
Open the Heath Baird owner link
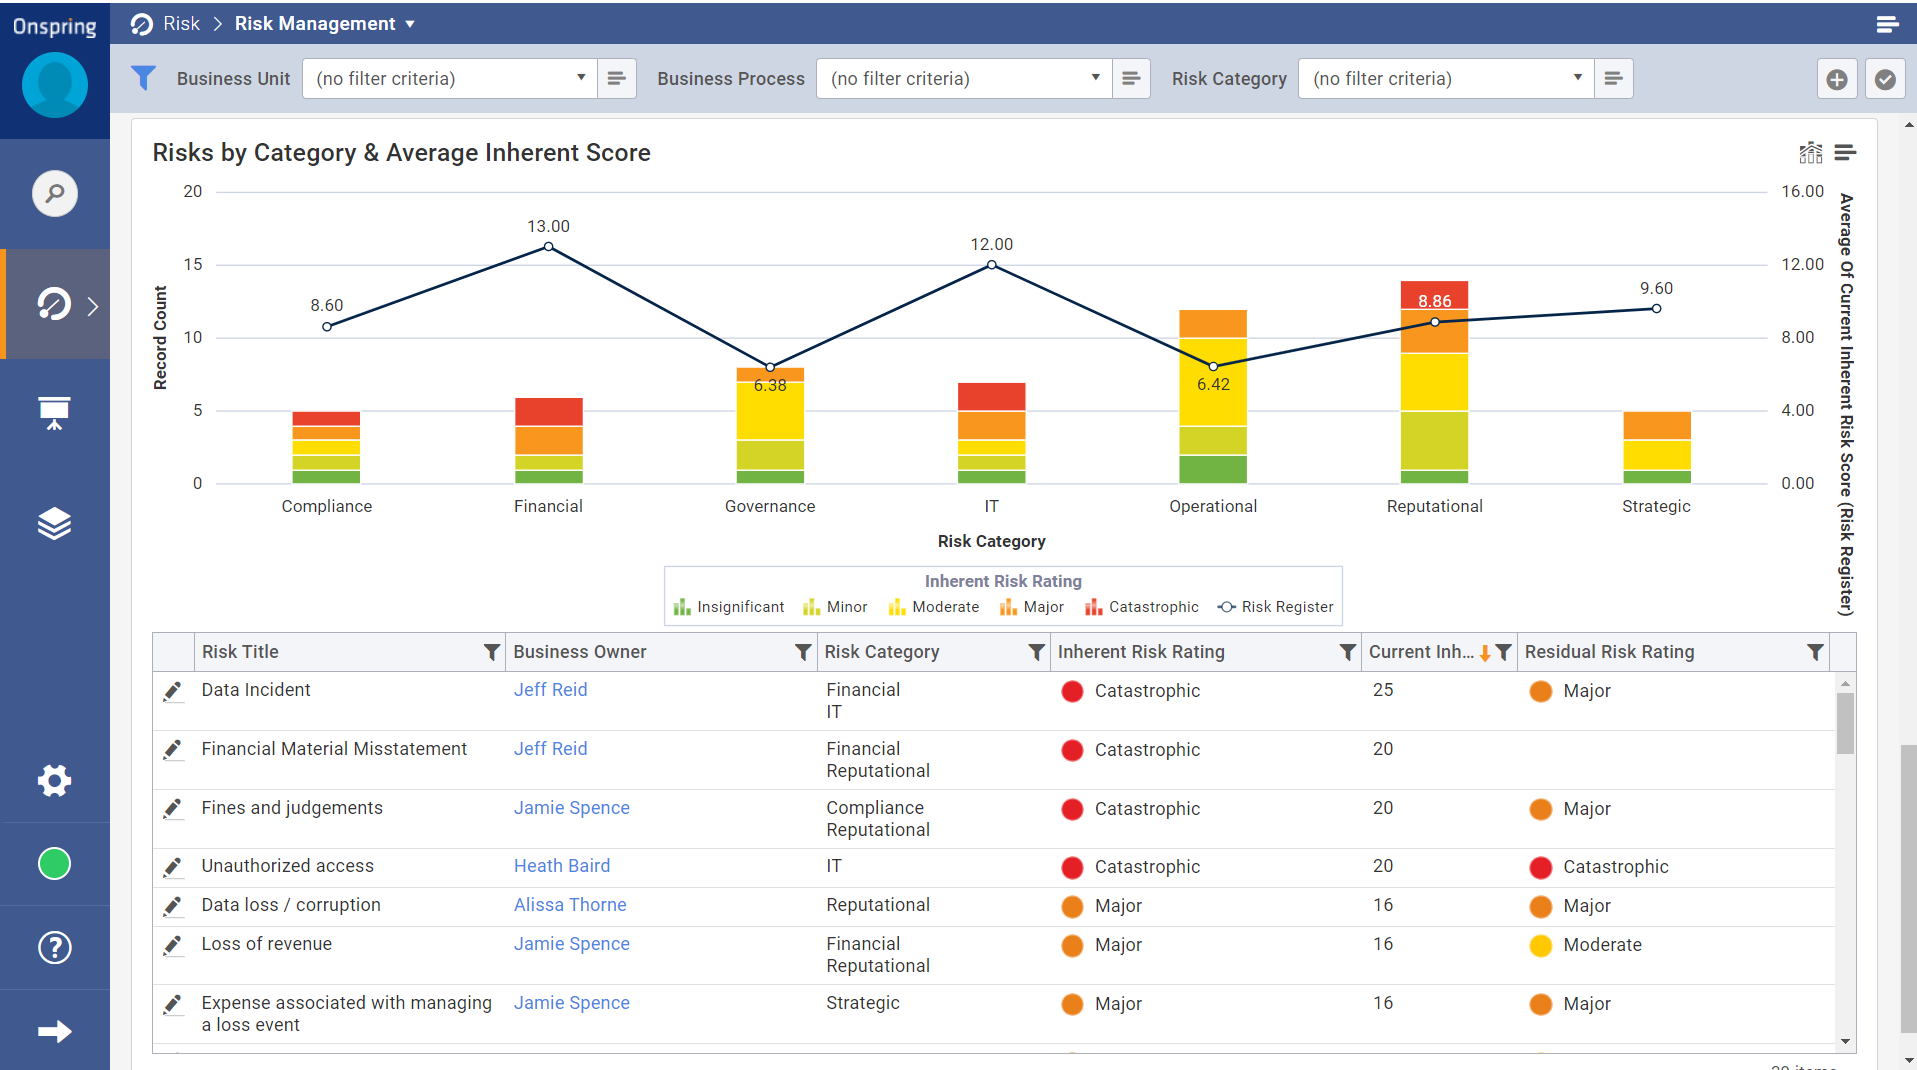tap(561, 866)
